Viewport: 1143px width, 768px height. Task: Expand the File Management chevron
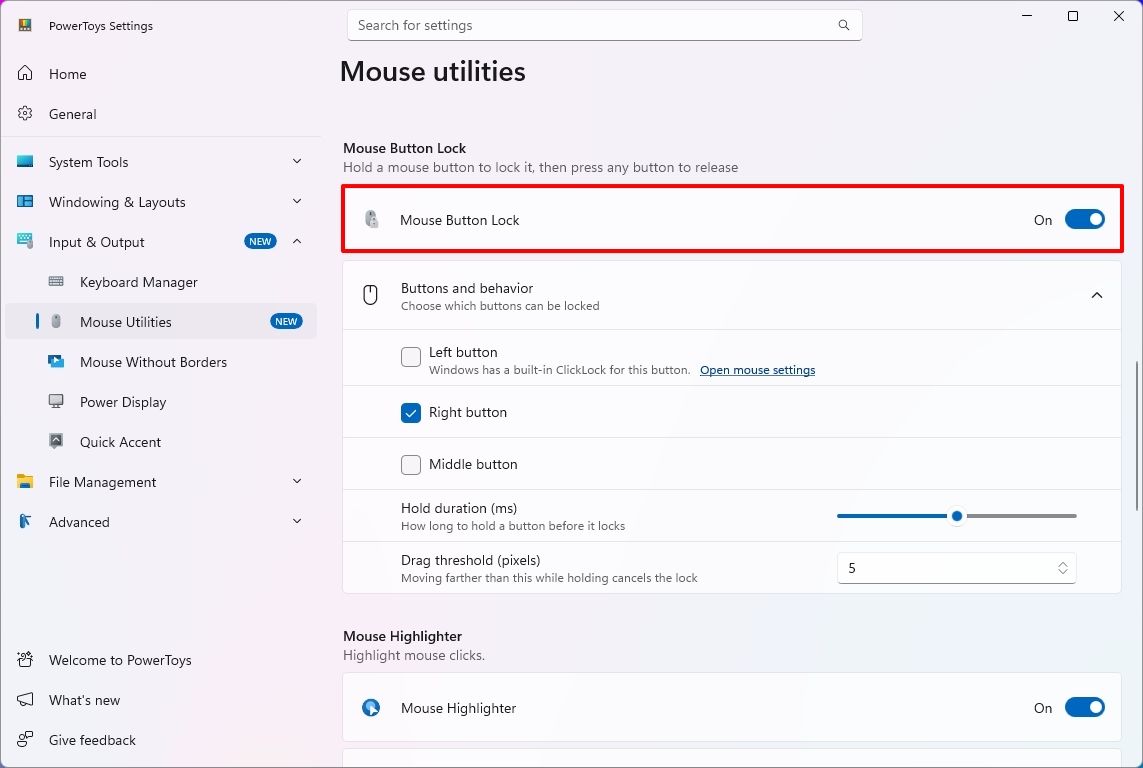(x=297, y=481)
